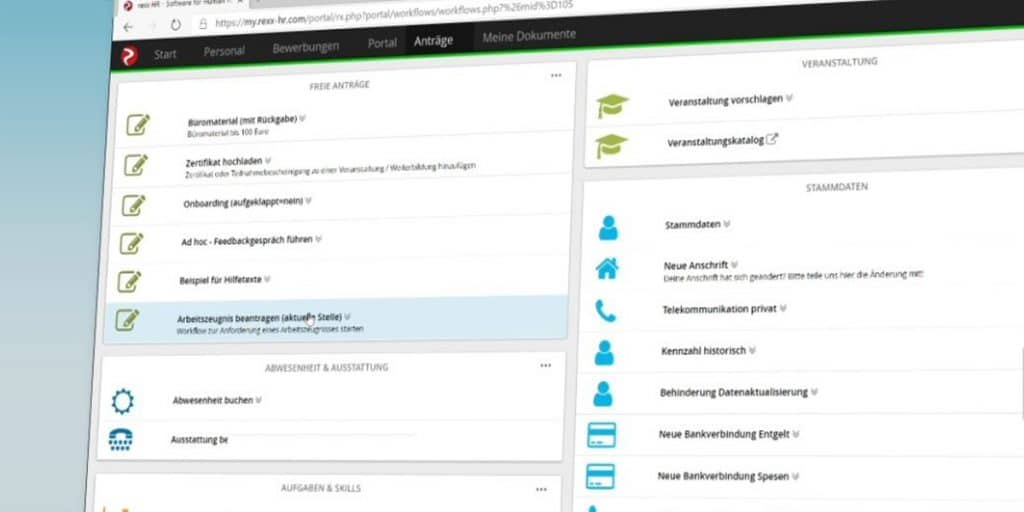Click the house icon for Neue Anschrift
Screen dimensions: 1024x512
[607, 268]
